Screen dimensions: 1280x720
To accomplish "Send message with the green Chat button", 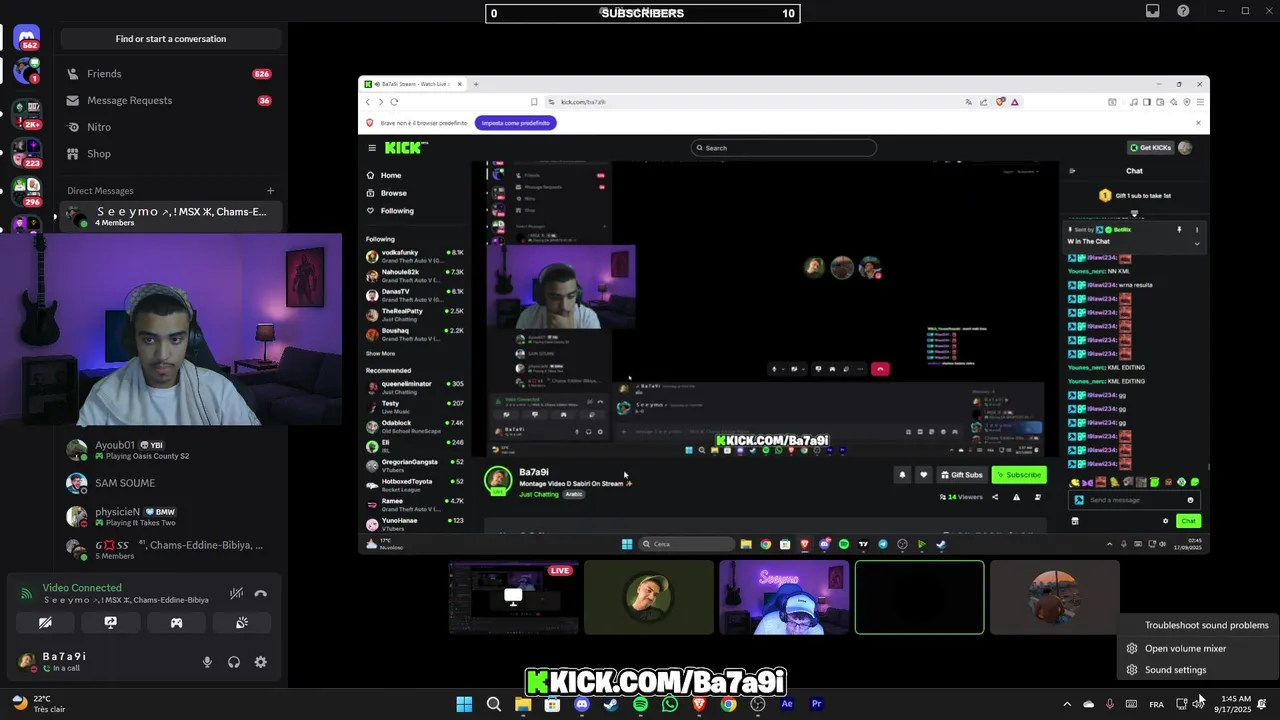I will (1188, 521).
